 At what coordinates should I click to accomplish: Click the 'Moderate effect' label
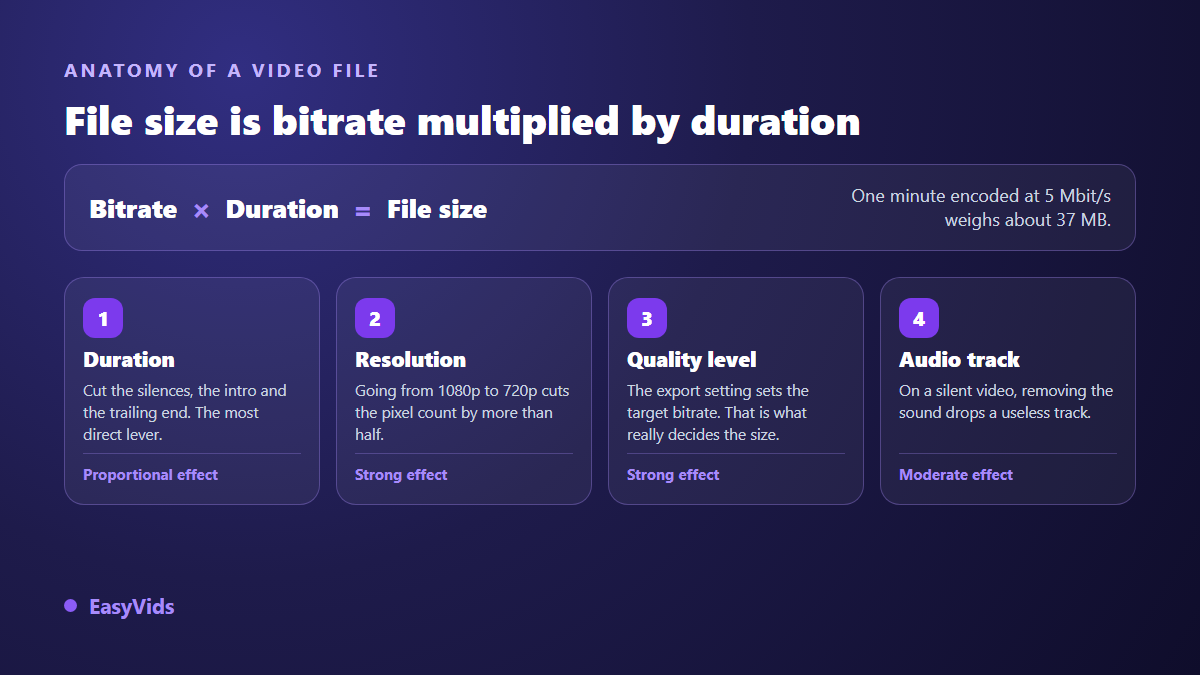click(956, 475)
